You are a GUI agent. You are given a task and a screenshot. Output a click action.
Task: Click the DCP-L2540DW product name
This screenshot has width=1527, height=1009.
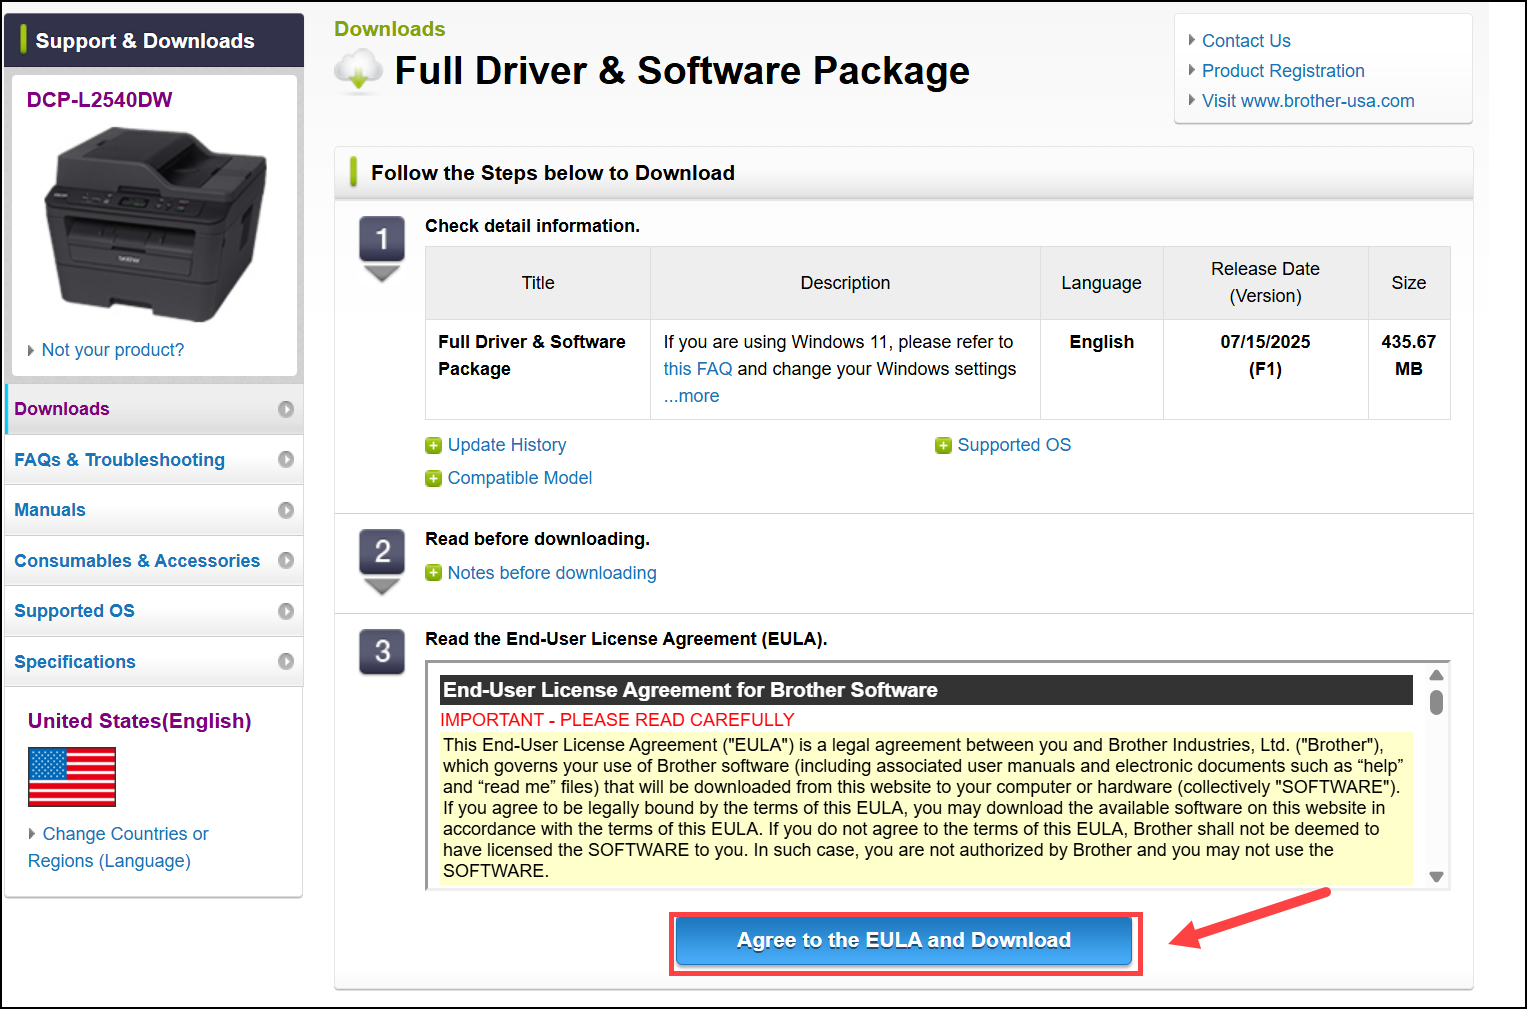[99, 100]
